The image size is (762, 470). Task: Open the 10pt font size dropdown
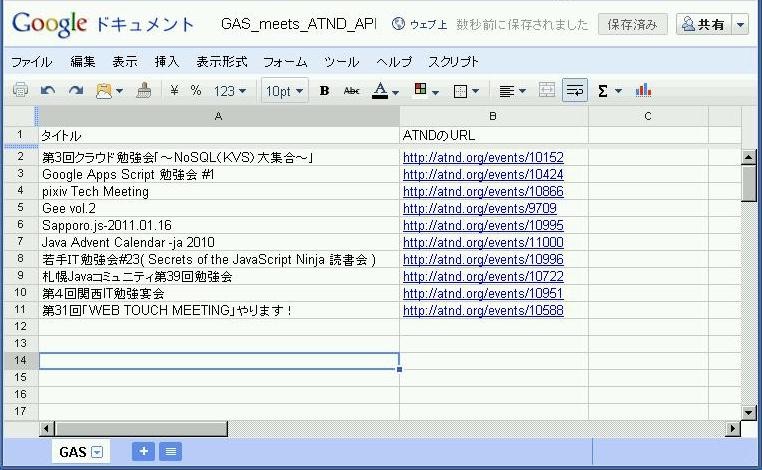(284, 91)
